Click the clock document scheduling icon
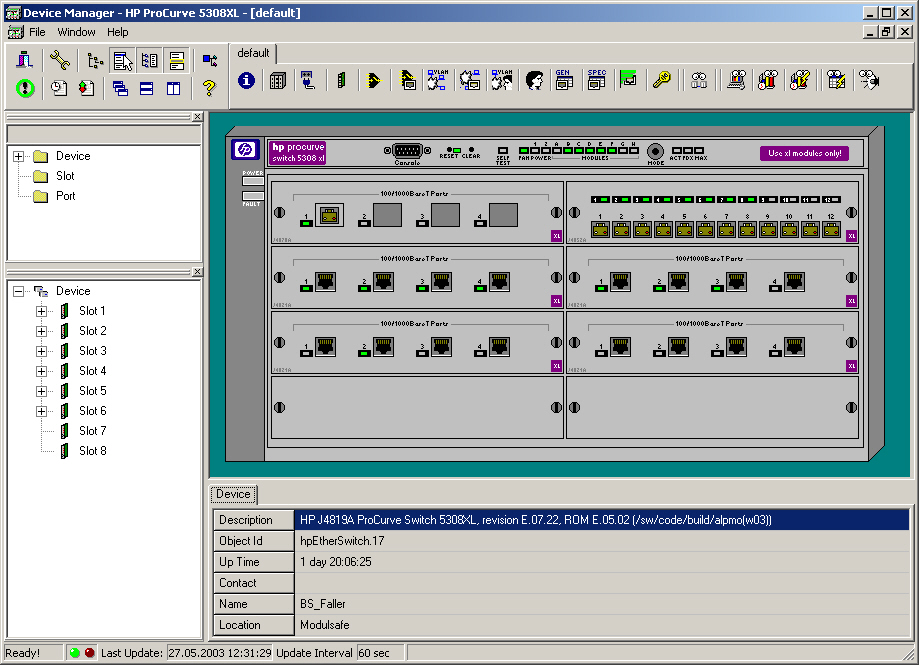 pos(59,88)
